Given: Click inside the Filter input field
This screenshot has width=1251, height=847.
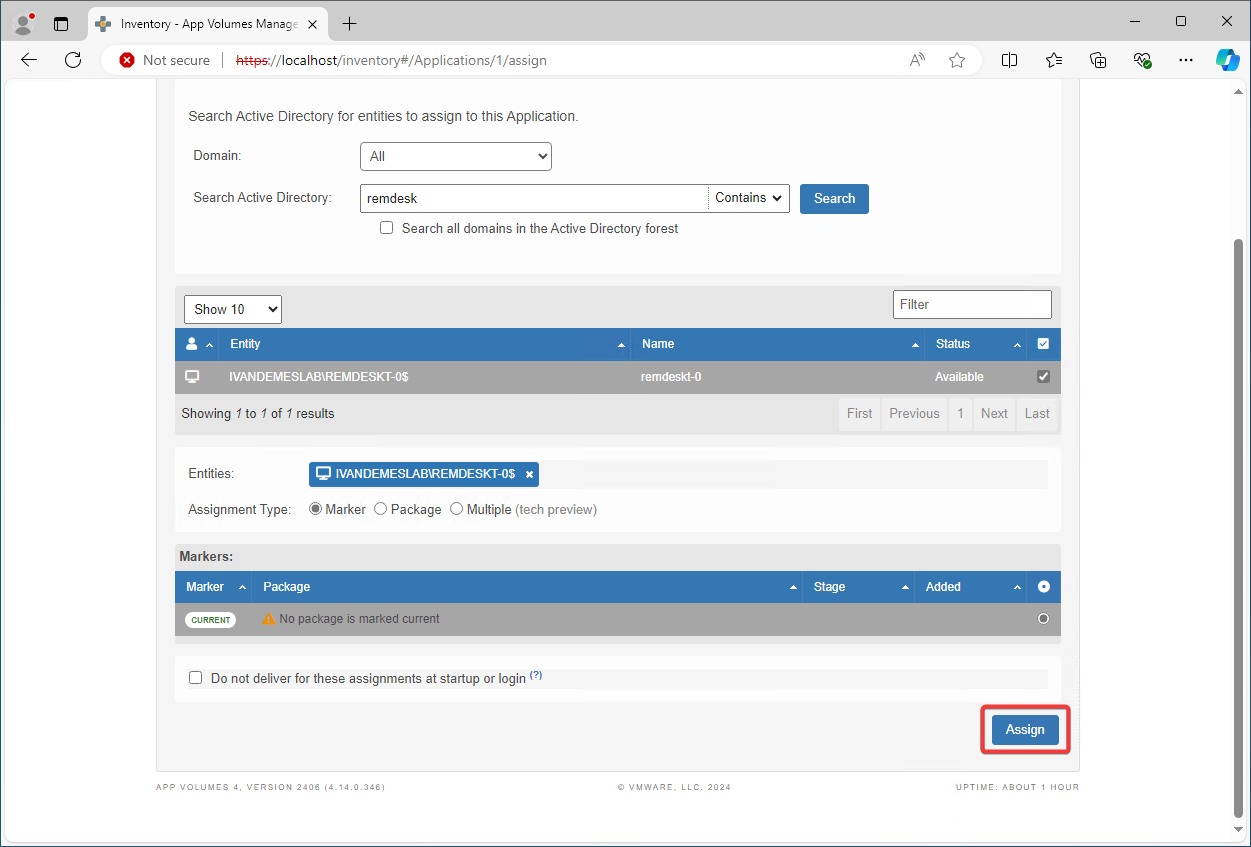Looking at the screenshot, I should click(x=971, y=304).
